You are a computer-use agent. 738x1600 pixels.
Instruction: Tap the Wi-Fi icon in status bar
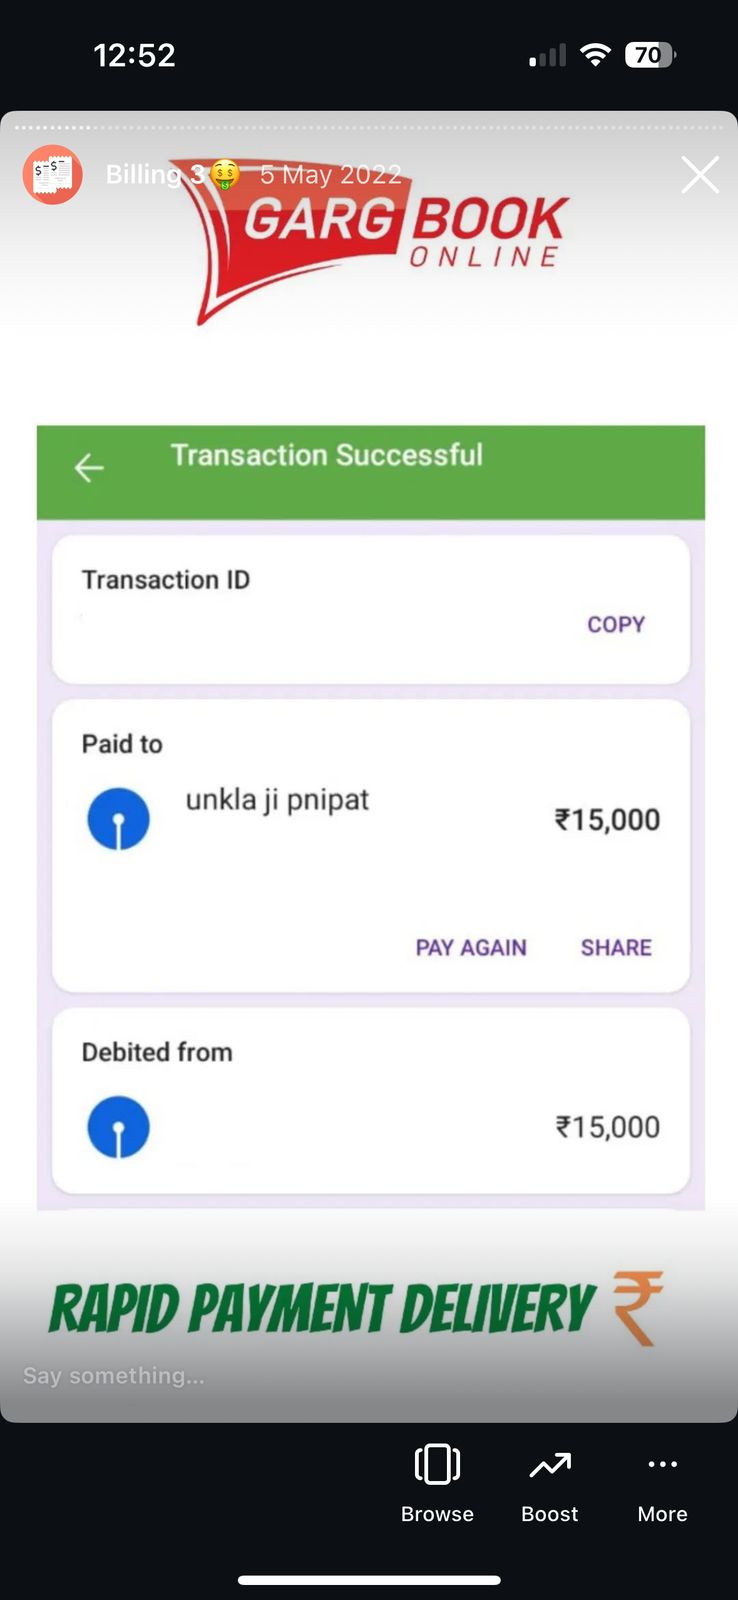[595, 55]
